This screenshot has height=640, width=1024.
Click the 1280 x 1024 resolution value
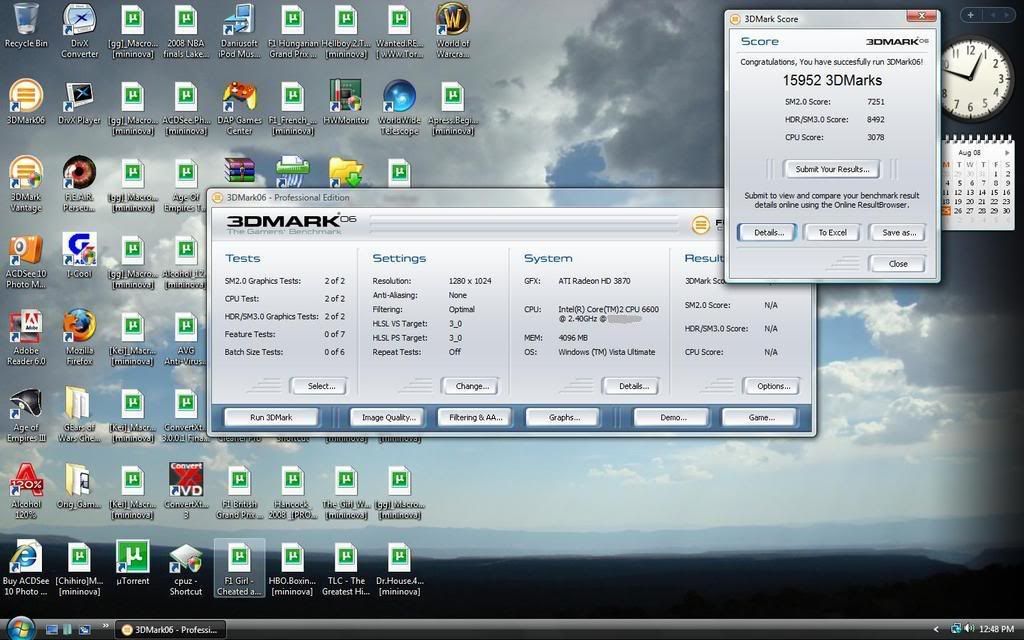[x=470, y=281]
